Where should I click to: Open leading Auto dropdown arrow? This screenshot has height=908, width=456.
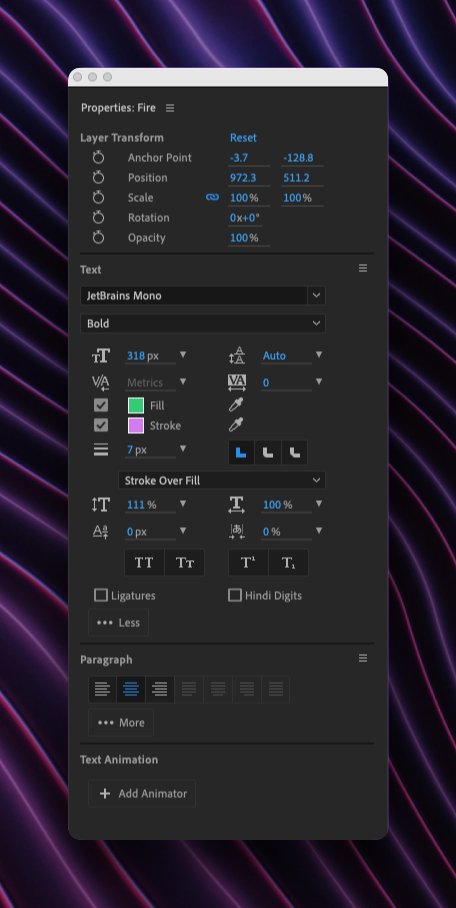point(319,354)
